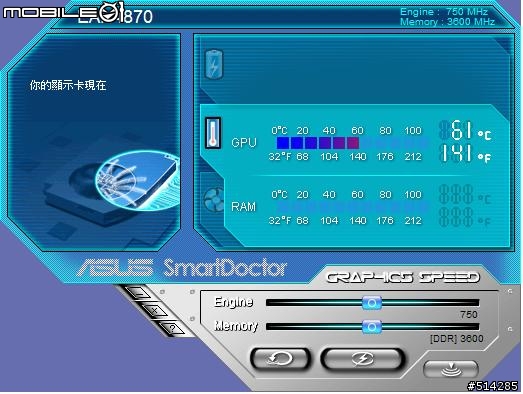Click the 61 °C GPU readout
This screenshot has height=394, width=523.
(x=465, y=130)
